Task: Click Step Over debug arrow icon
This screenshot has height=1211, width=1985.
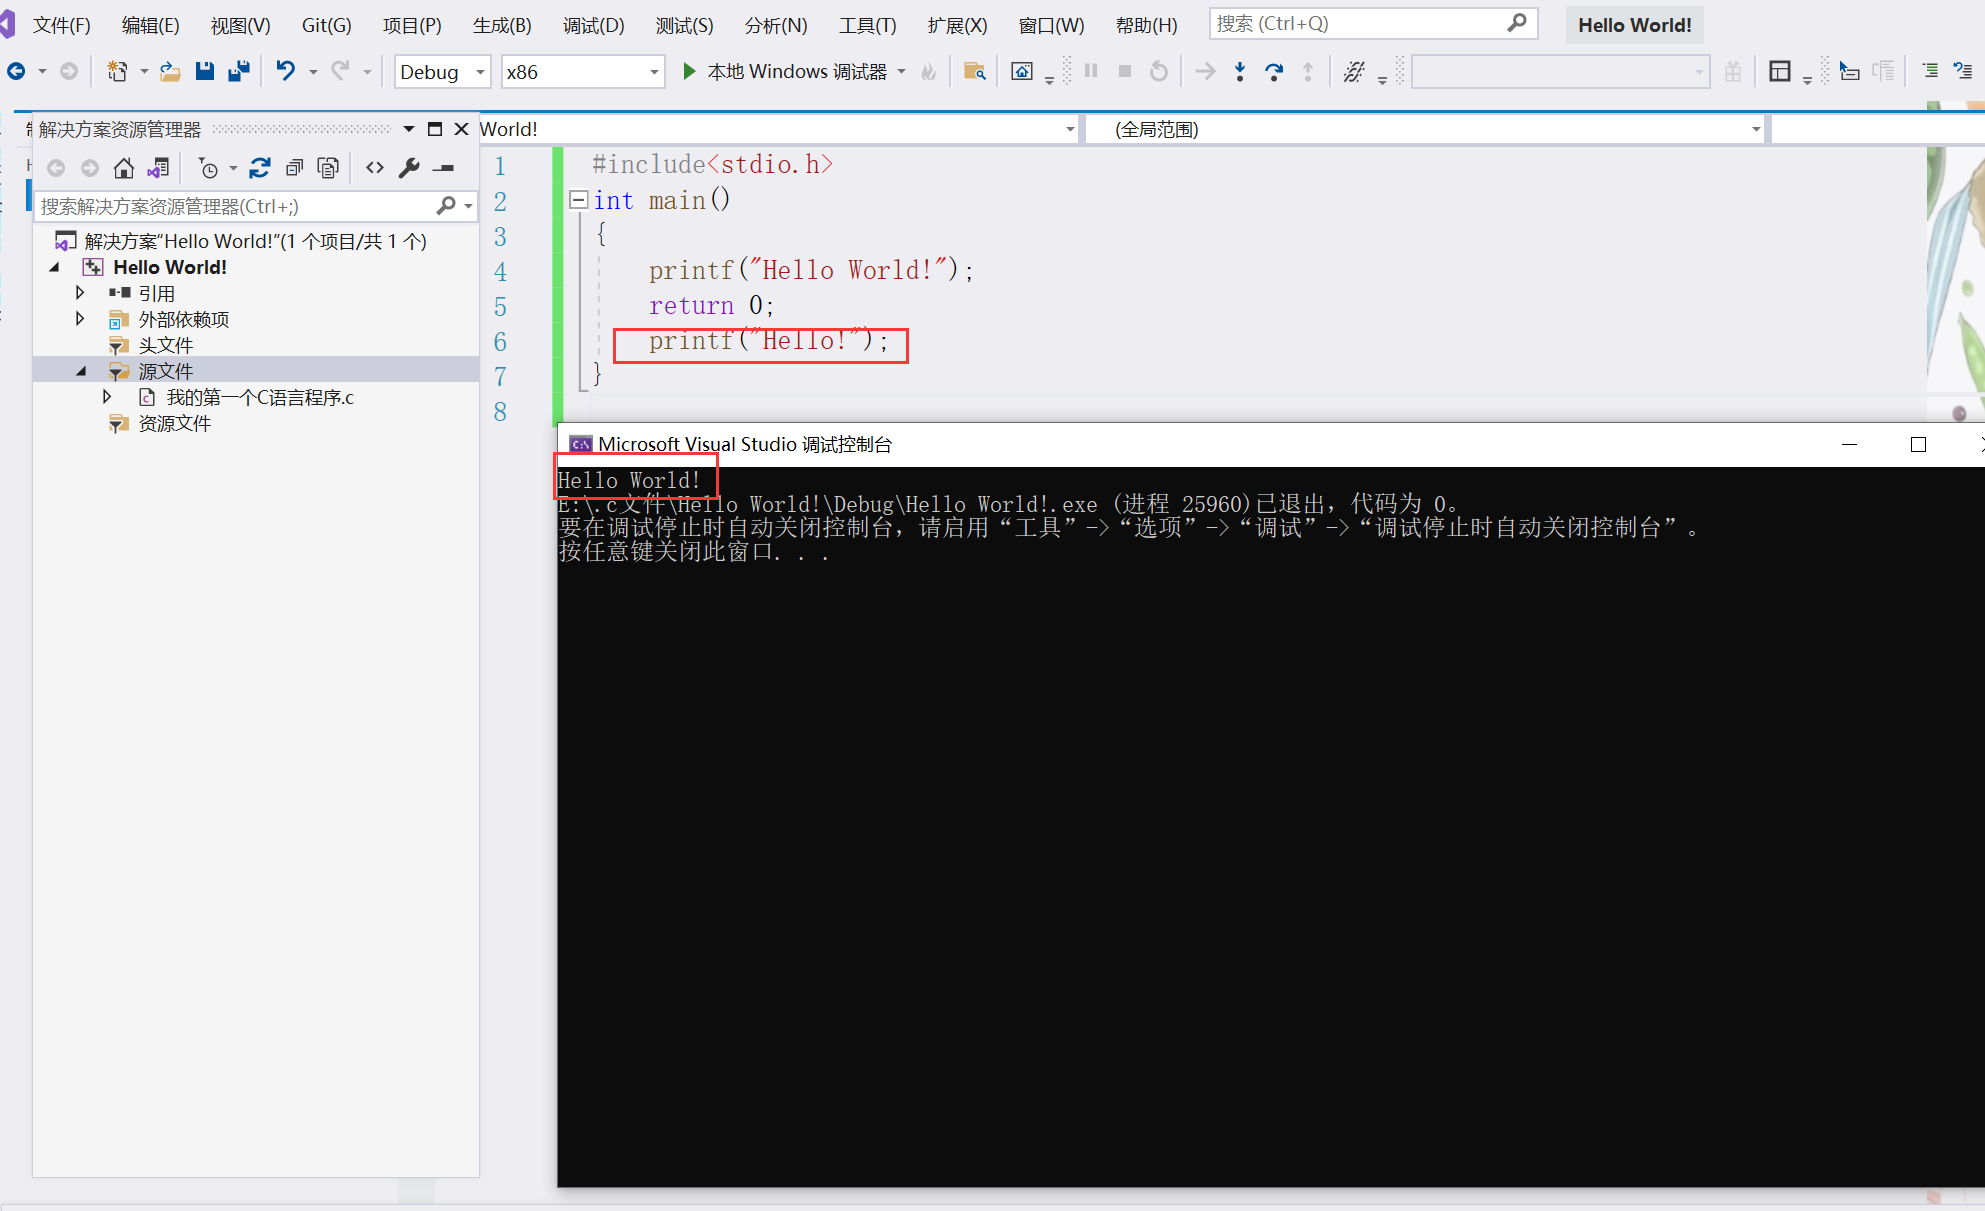Action: 1274,71
